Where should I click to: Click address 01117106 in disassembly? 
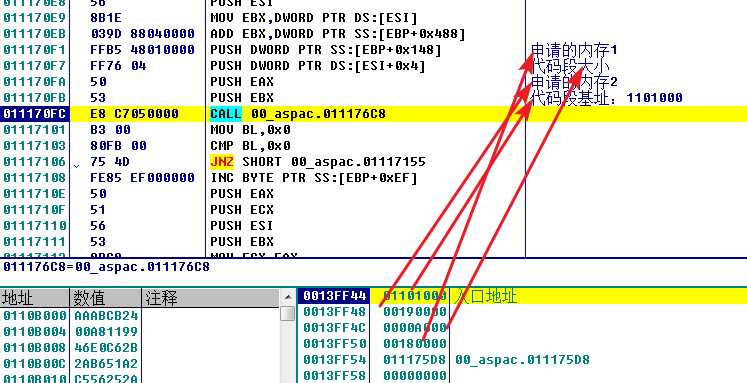pos(34,161)
